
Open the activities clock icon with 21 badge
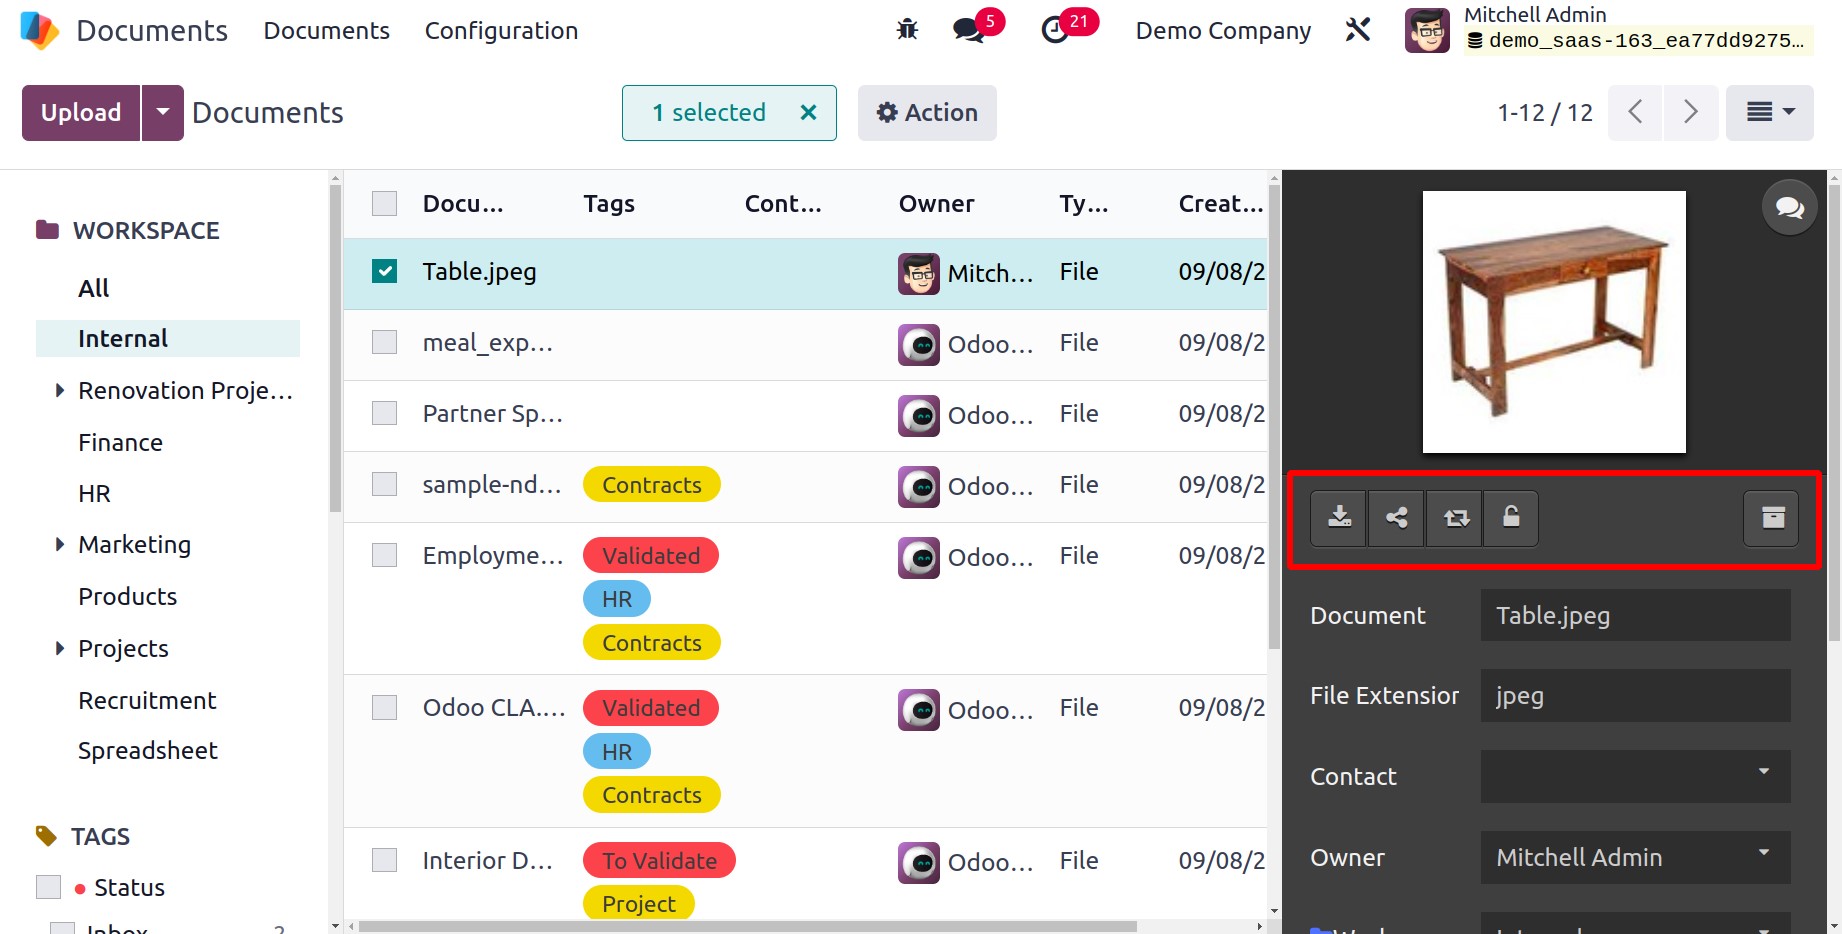(1055, 30)
